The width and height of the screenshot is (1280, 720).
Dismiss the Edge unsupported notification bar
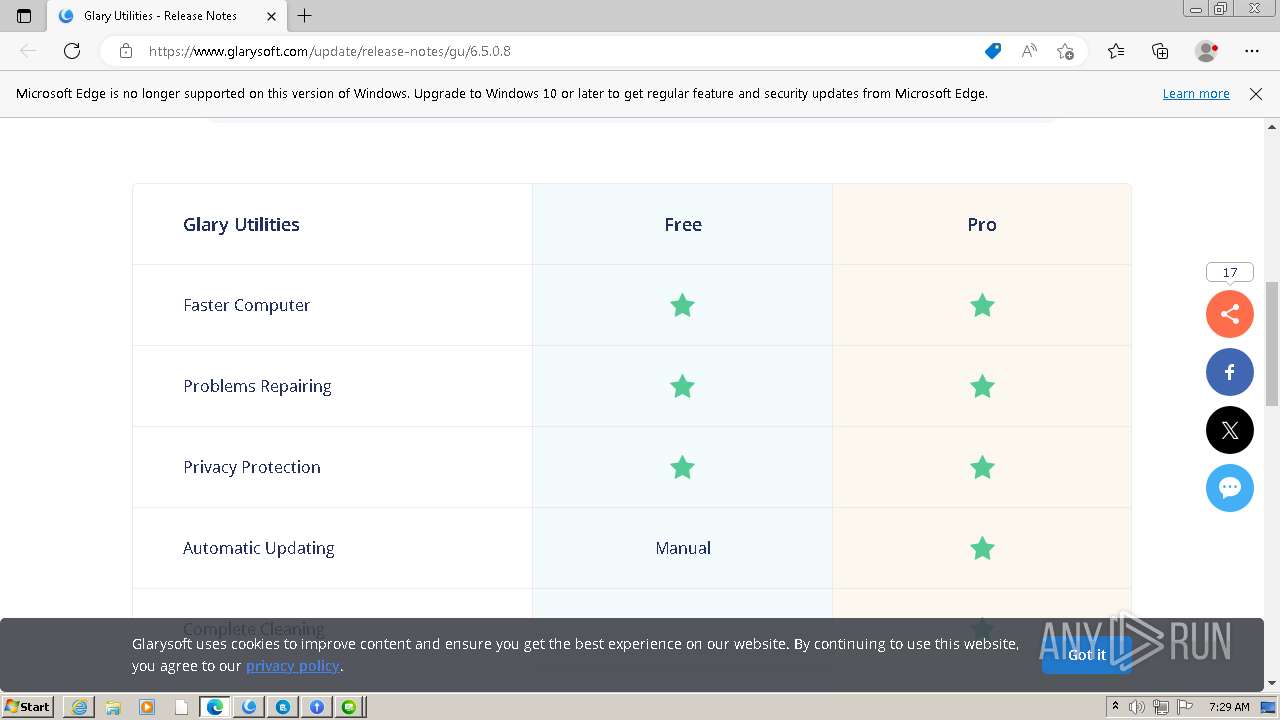pyautogui.click(x=1256, y=93)
